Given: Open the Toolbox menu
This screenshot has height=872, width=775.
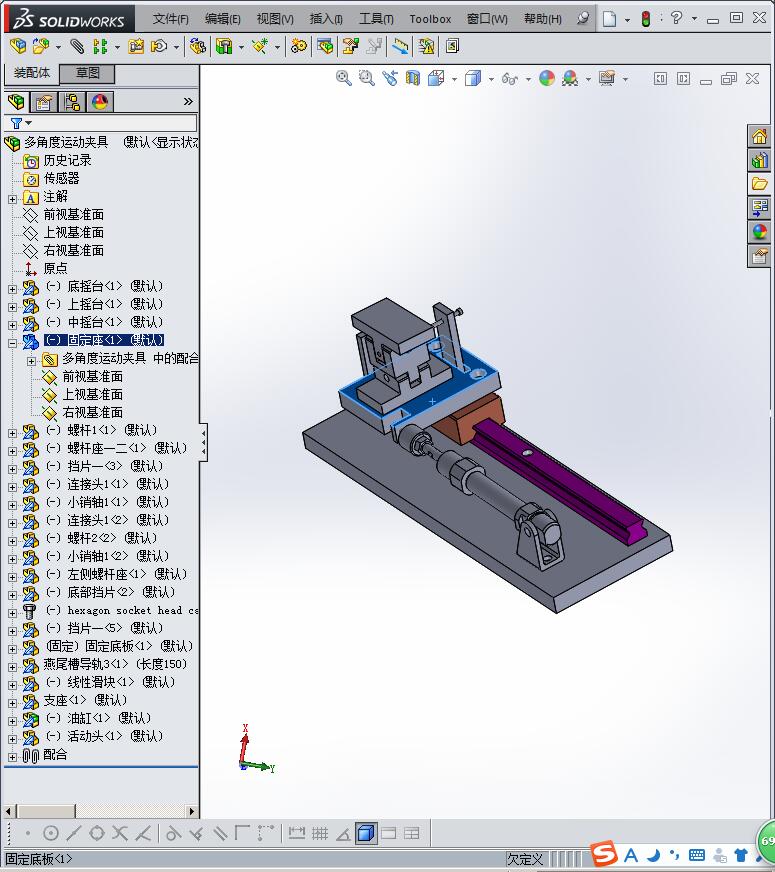Looking at the screenshot, I should coord(430,19).
